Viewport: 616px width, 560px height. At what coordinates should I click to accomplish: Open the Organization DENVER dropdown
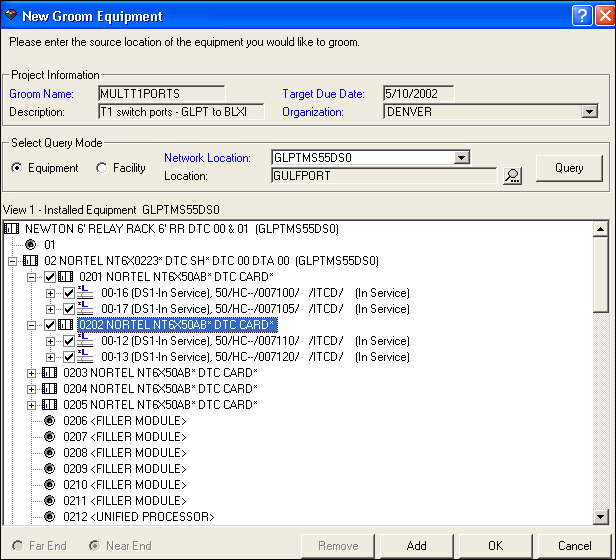click(589, 112)
